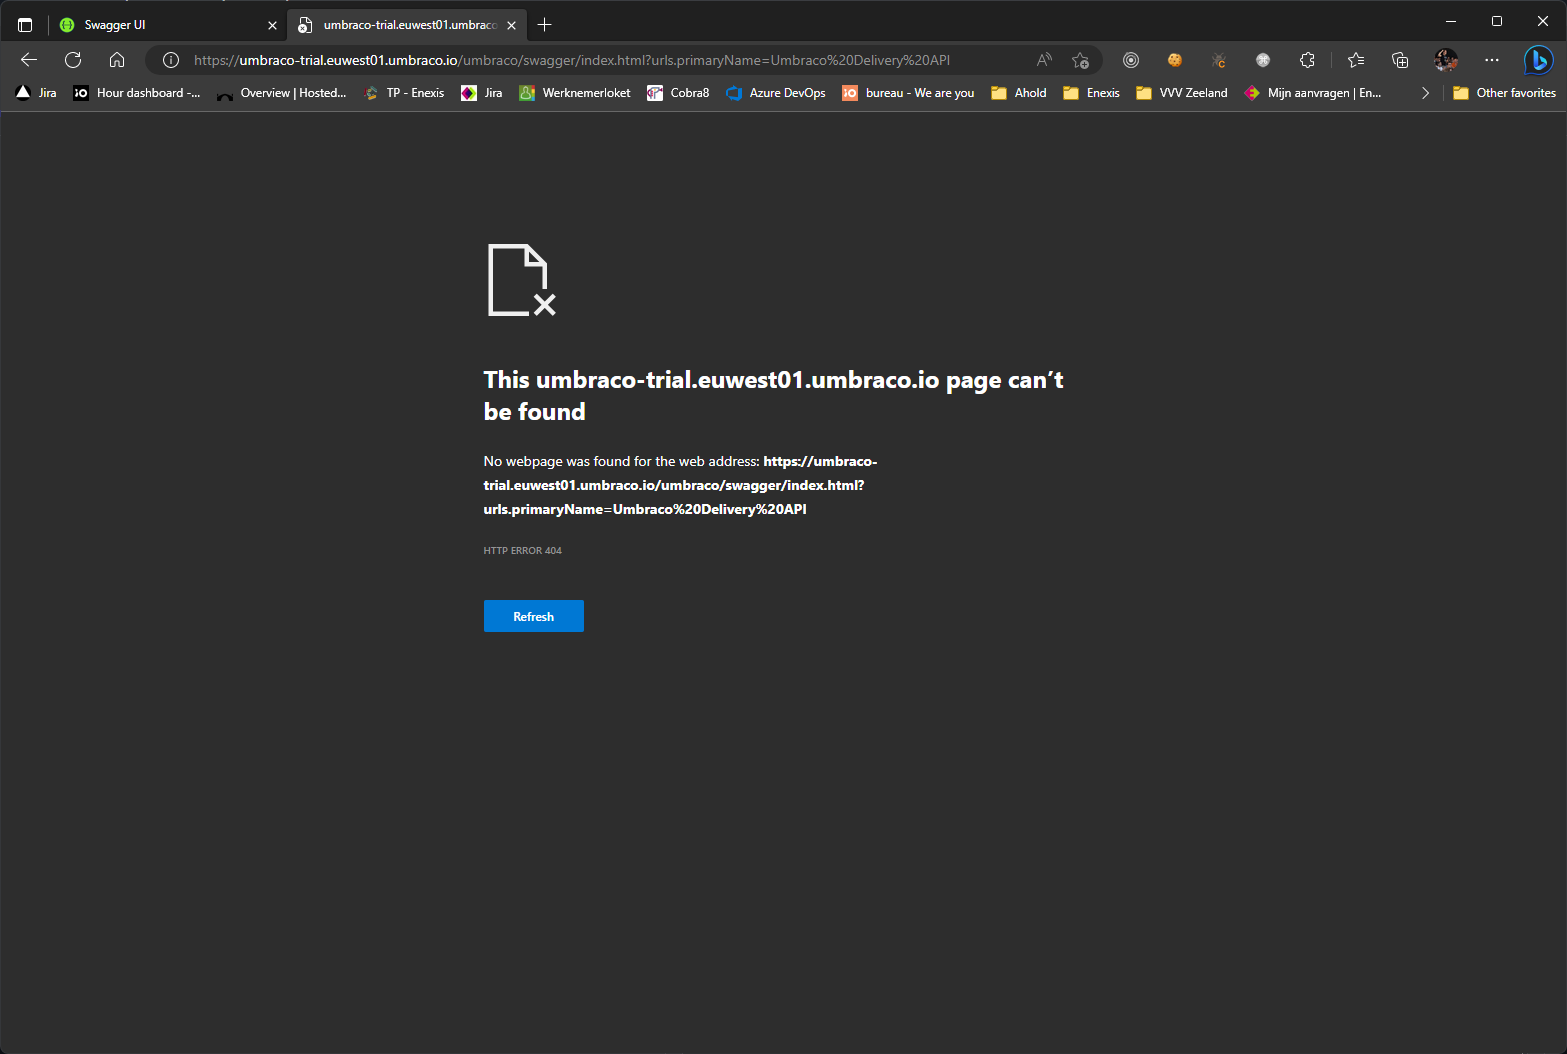The width and height of the screenshot is (1567, 1054).
Task: Open the Favorites list icon
Action: coord(1355,60)
